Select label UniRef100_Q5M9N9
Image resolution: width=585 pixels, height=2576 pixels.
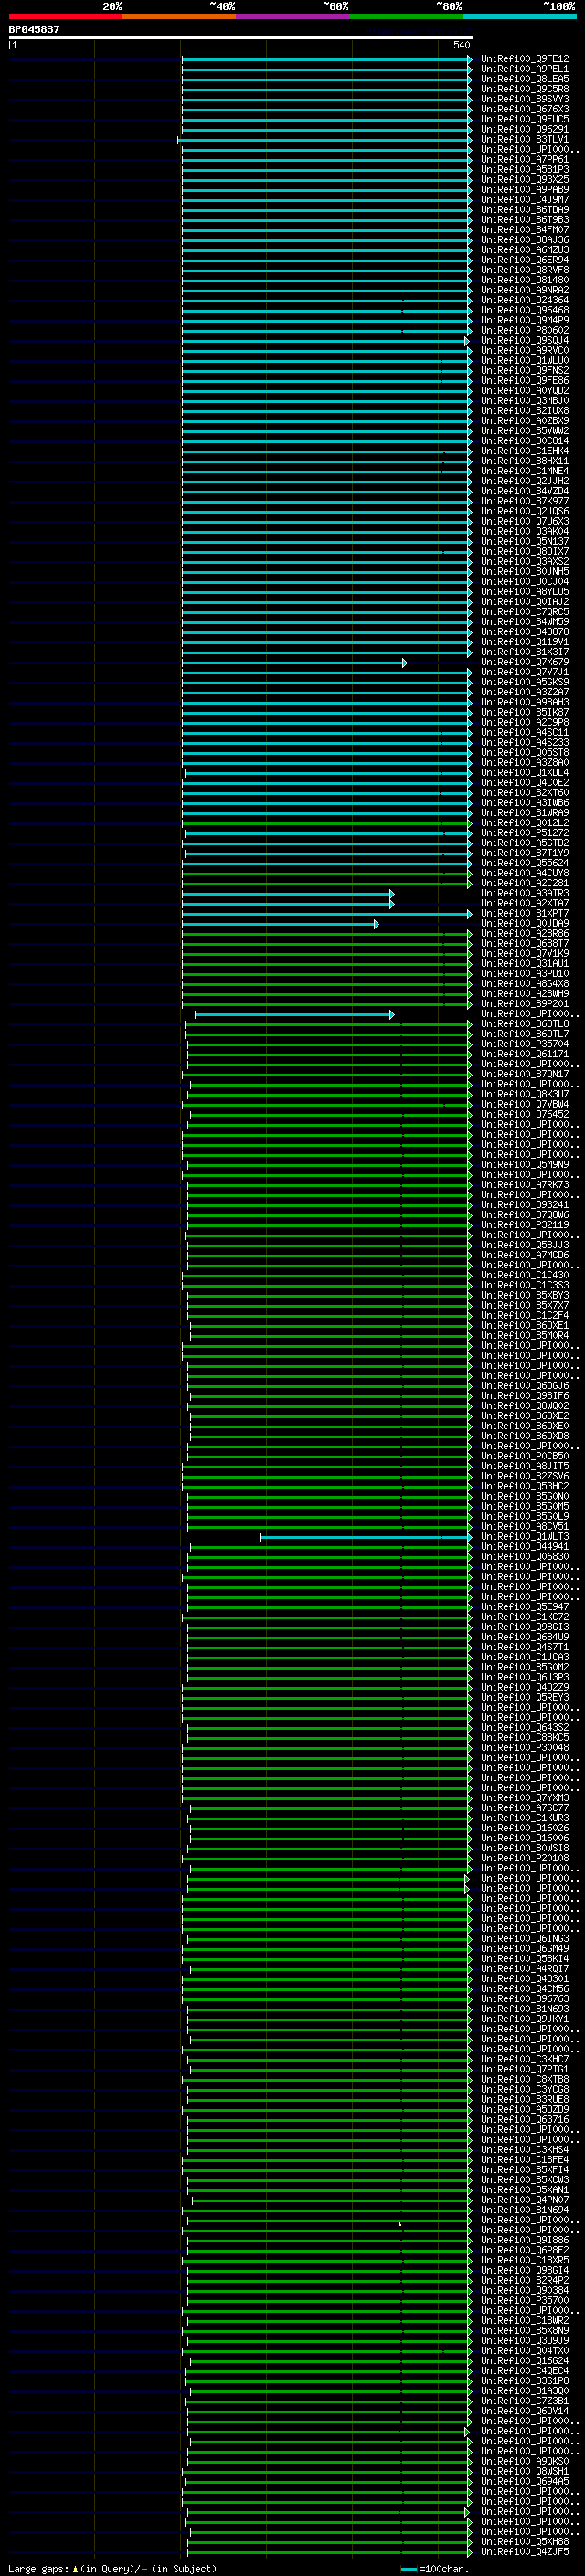pyautogui.click(x=525, y=1165)
